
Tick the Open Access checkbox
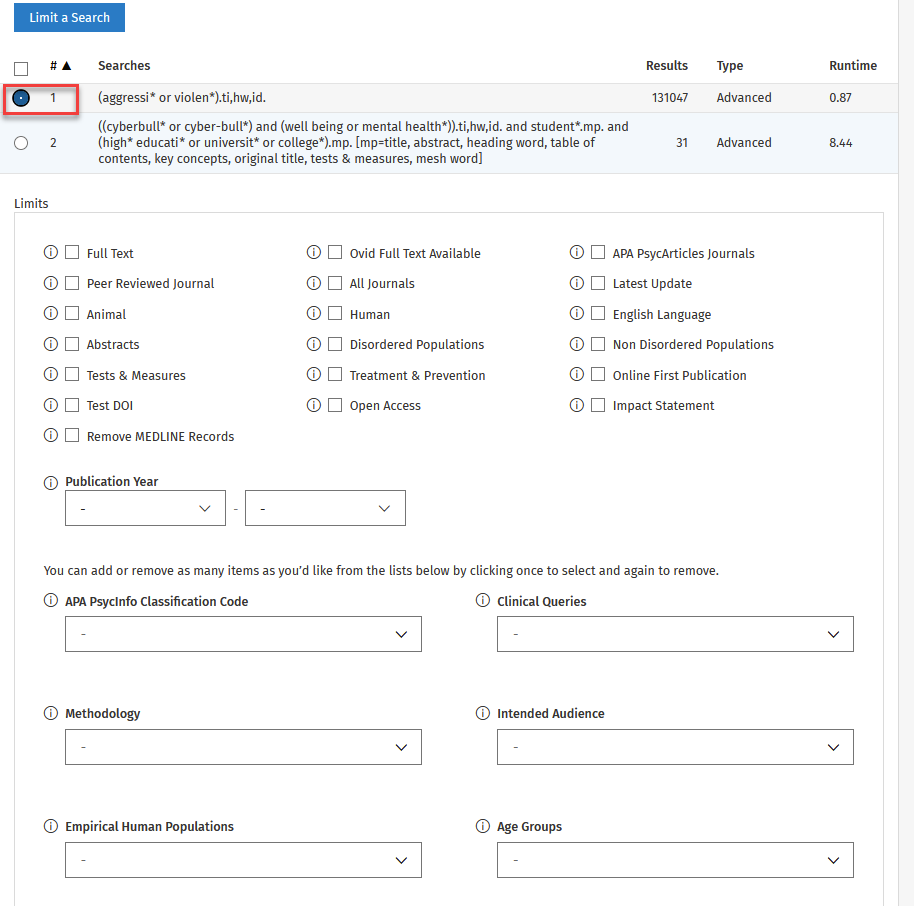click(335, 405)
